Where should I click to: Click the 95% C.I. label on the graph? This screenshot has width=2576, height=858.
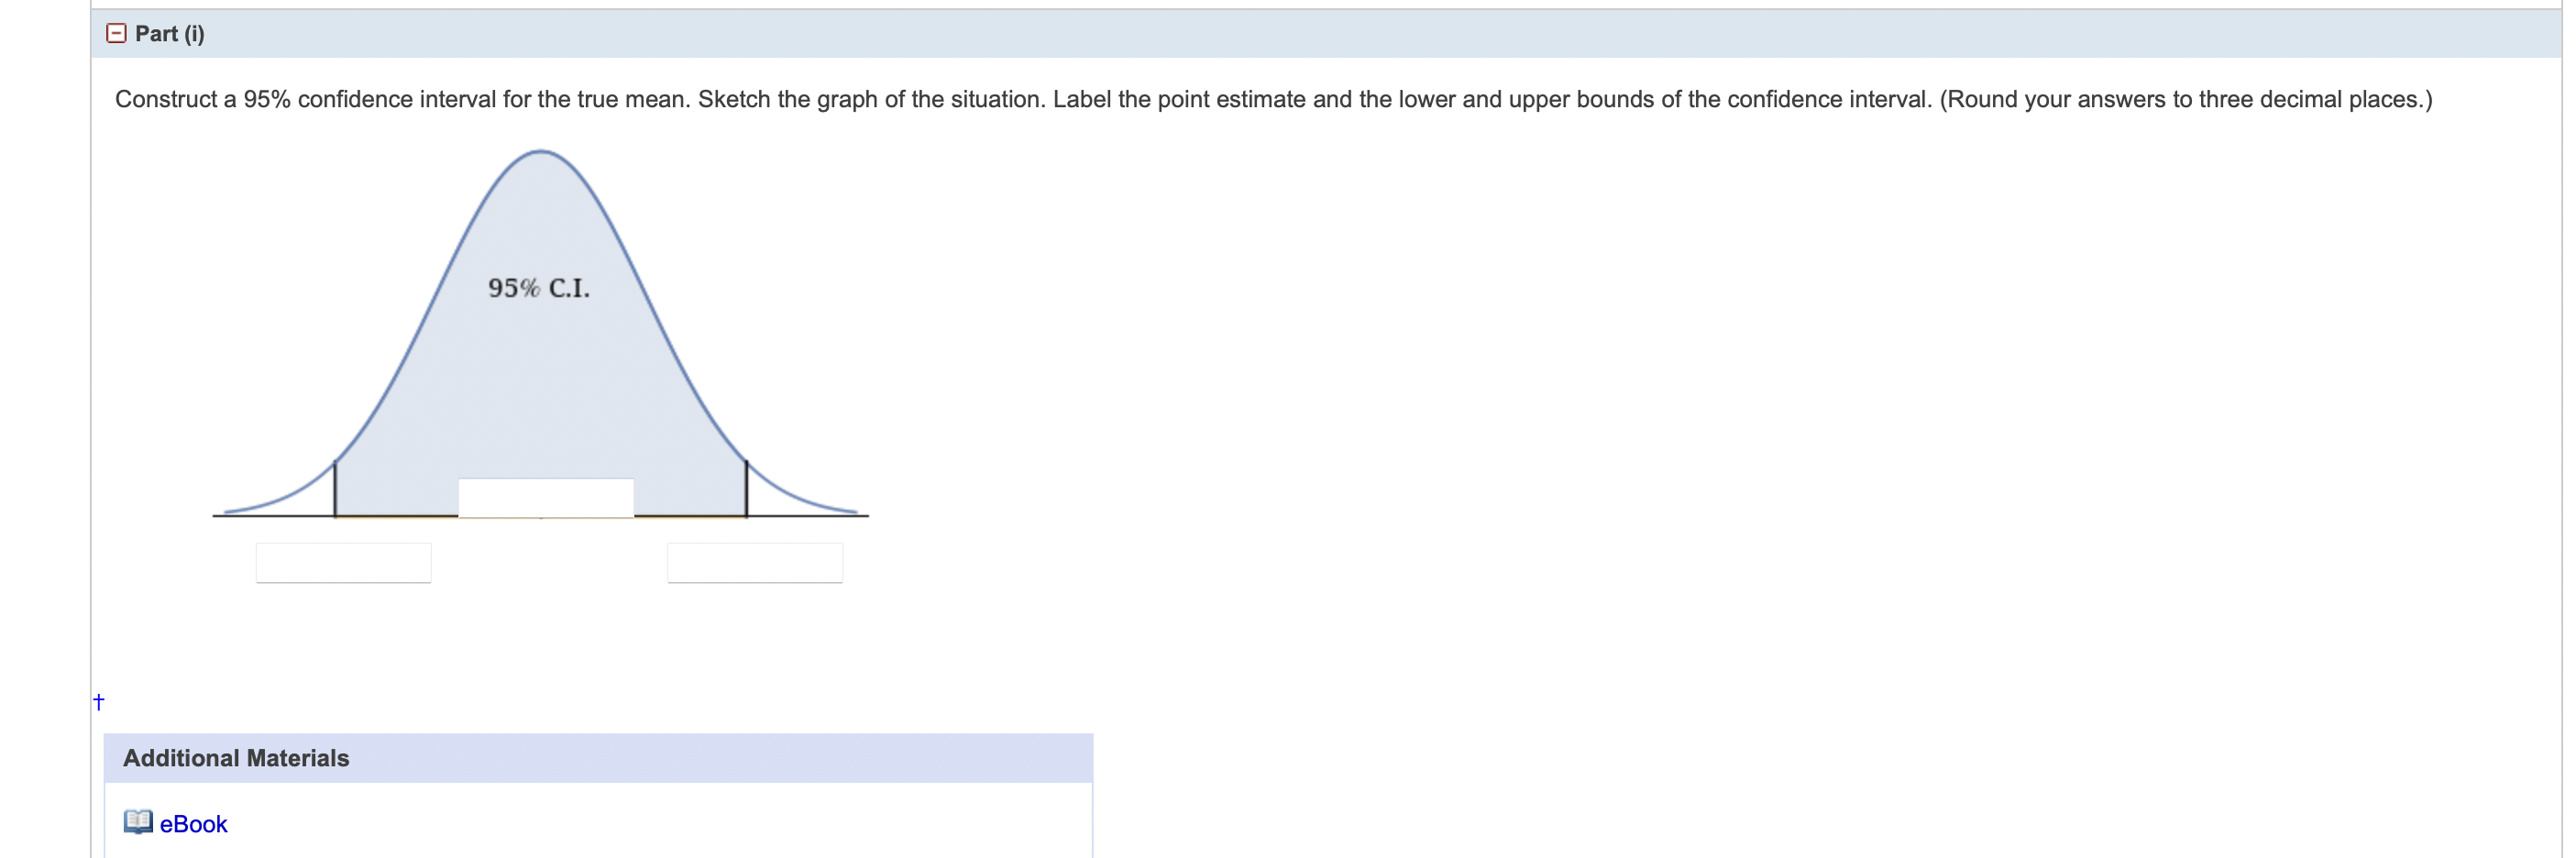pyautogui.click(x=538, y=289)
